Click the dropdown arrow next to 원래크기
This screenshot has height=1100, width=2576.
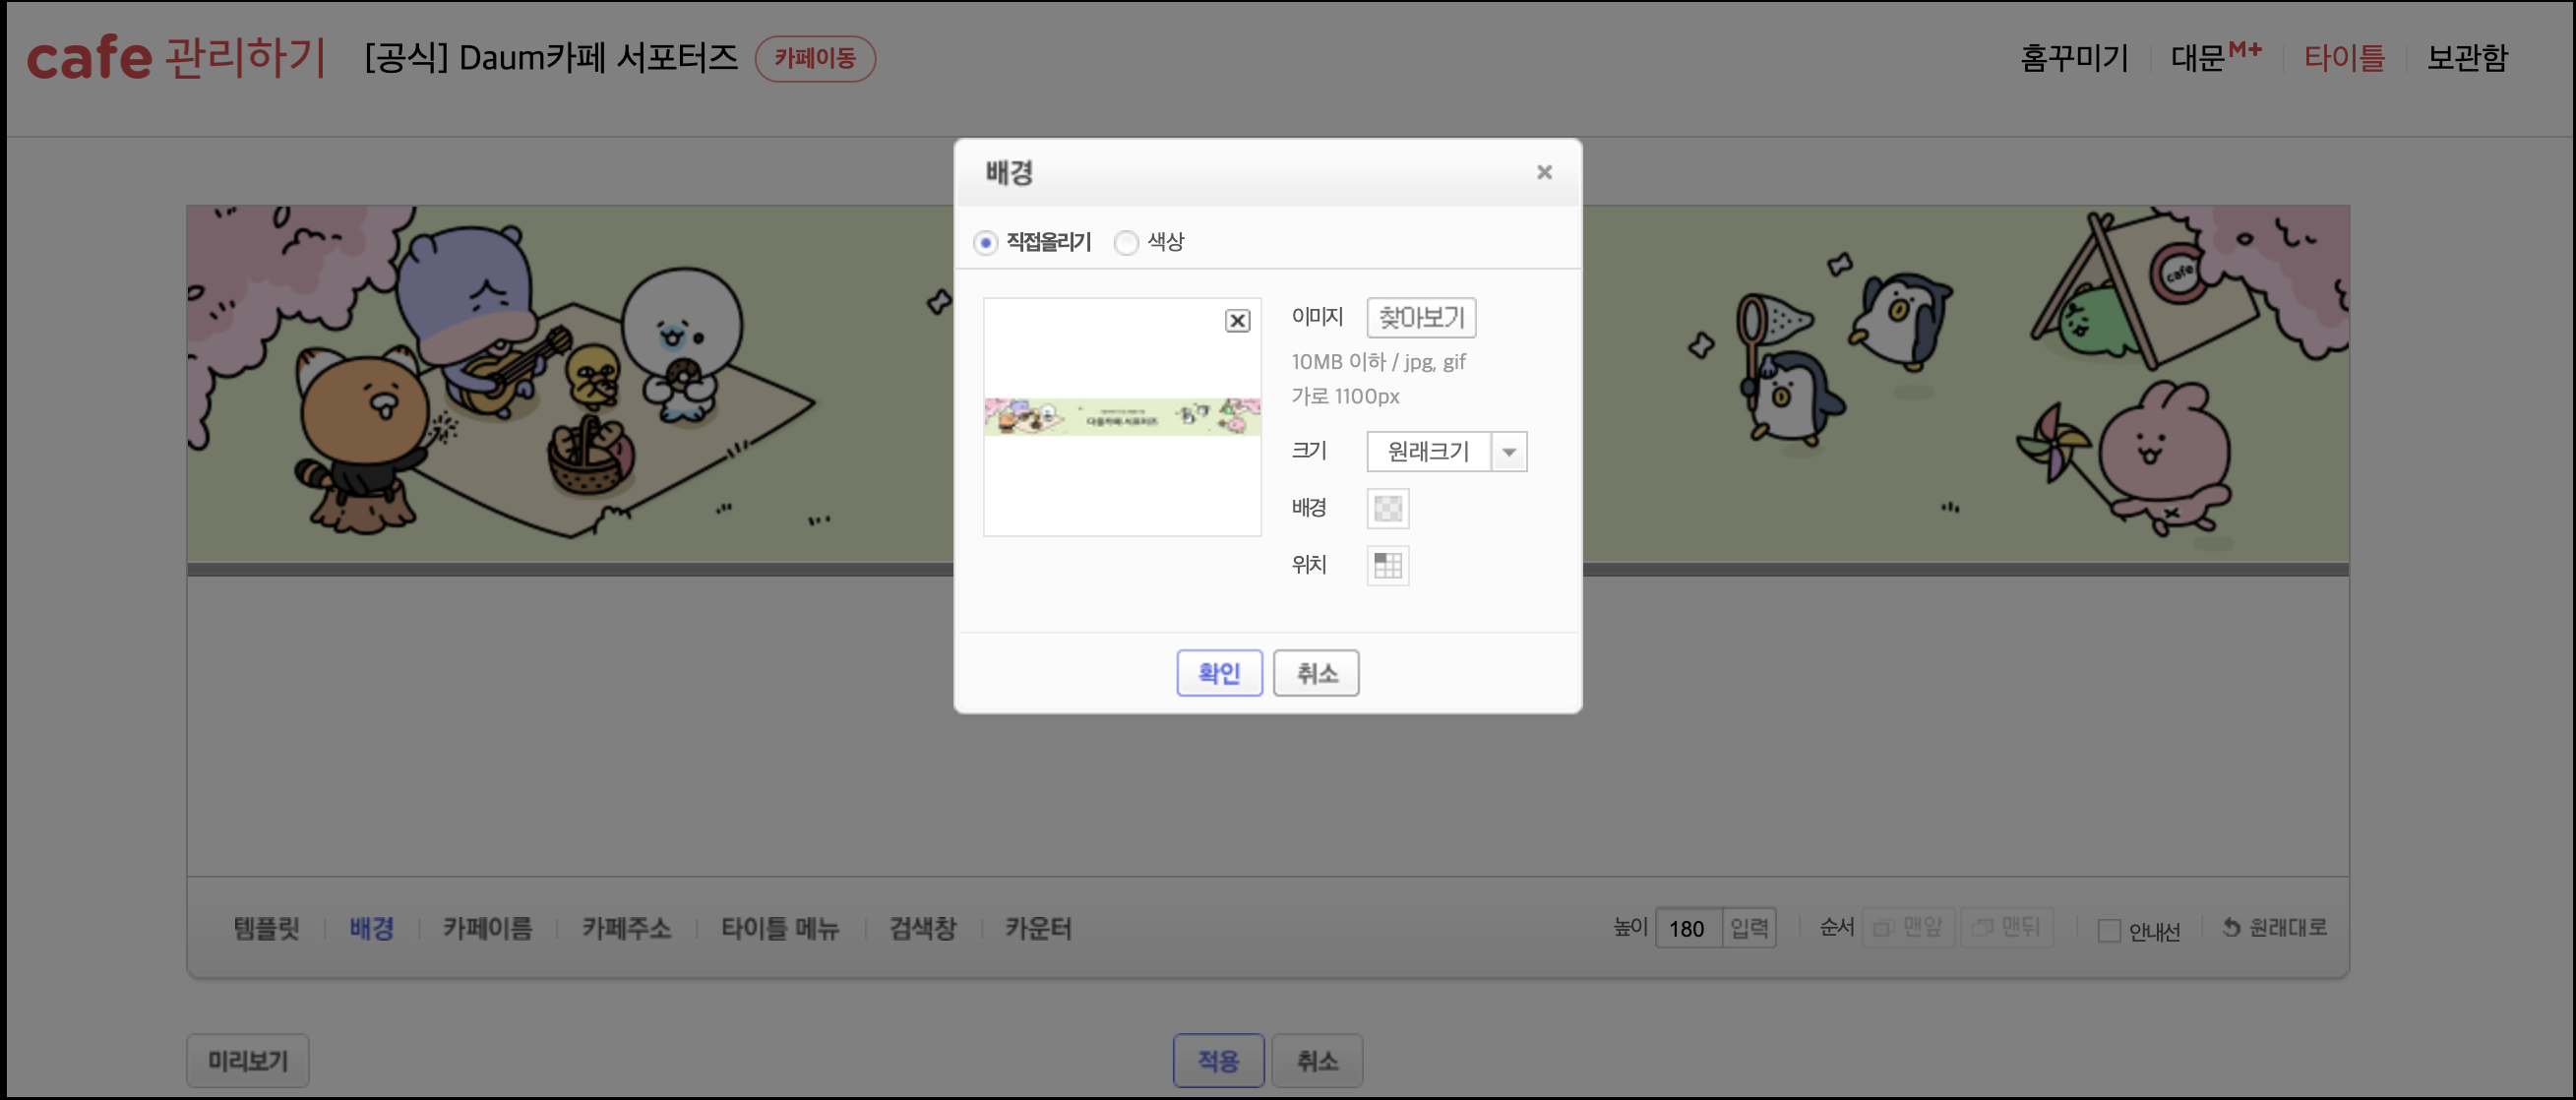click(x=1509, y=452)
